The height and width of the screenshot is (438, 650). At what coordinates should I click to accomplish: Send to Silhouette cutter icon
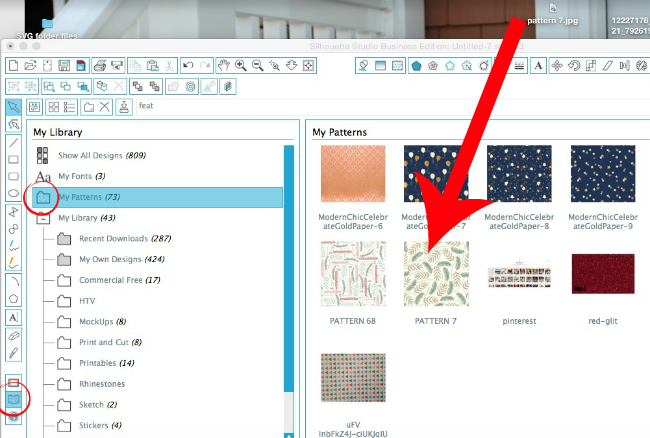(117, 65)
